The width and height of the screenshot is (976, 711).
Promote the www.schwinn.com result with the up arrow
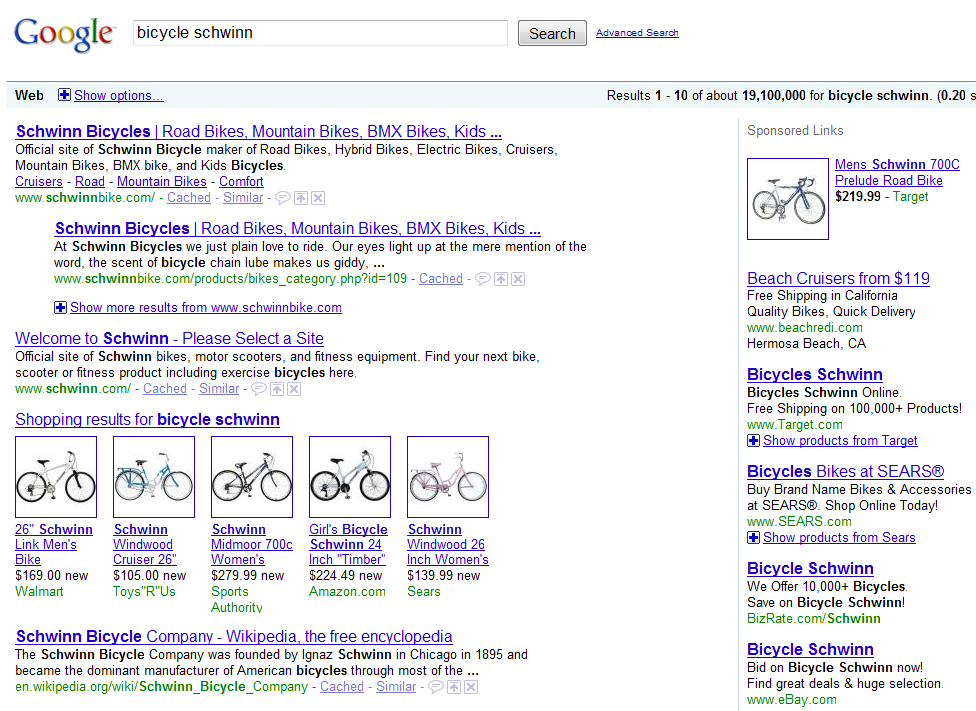coord(277,389)
